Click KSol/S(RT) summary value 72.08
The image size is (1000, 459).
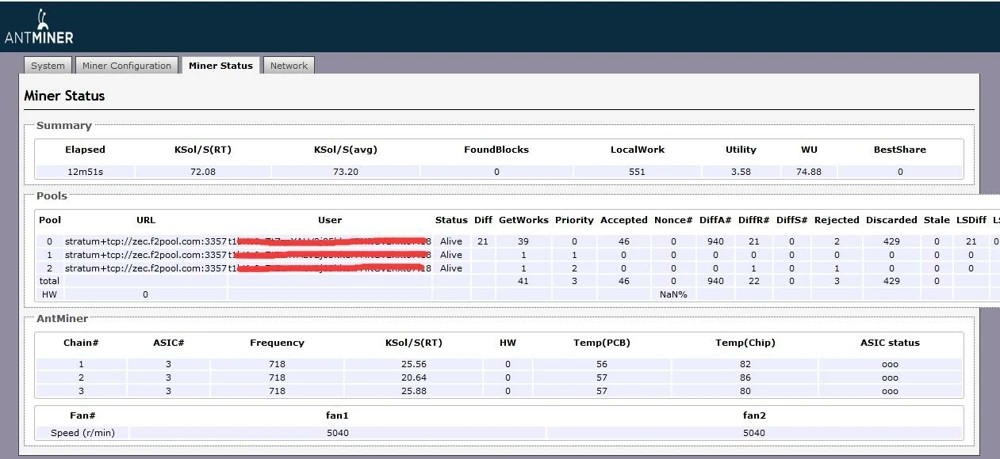pos(203,171)
